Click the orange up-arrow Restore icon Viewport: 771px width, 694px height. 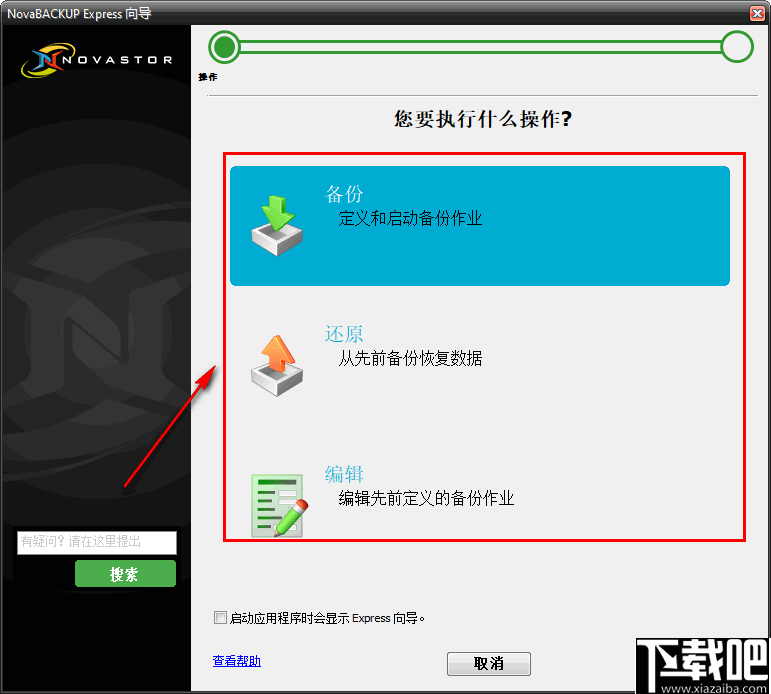(x=277, y=365)
